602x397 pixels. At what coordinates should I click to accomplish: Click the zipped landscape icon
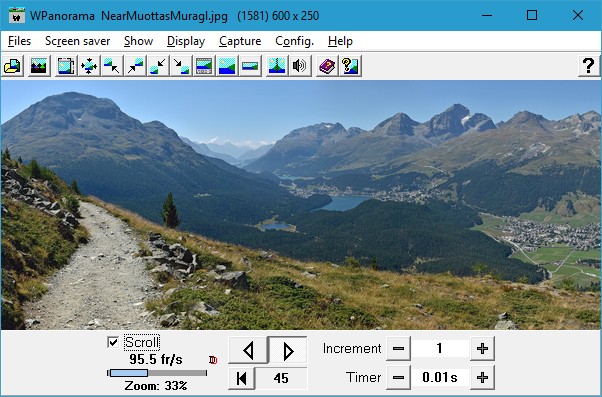[277, 66]
